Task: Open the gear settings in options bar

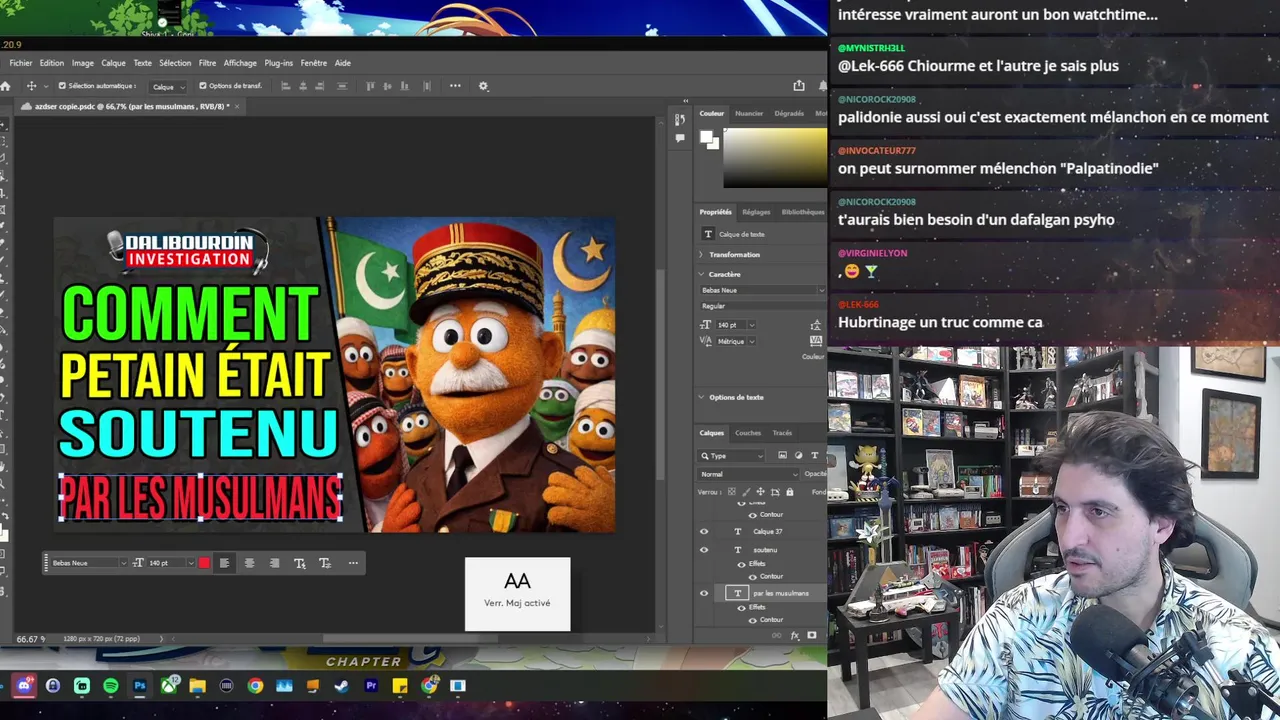Action: pos(483,86)
